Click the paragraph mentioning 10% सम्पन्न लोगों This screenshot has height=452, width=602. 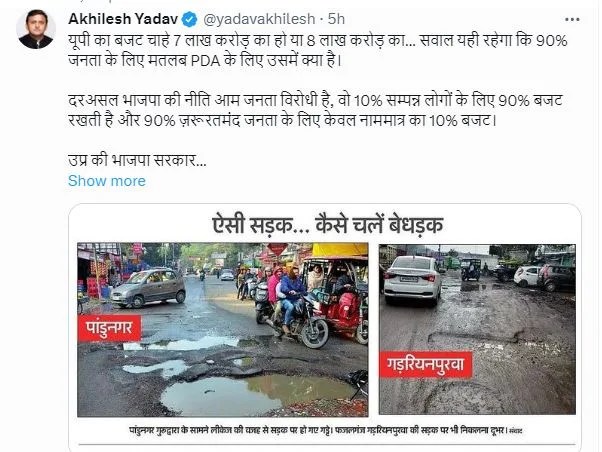(315, 110)
